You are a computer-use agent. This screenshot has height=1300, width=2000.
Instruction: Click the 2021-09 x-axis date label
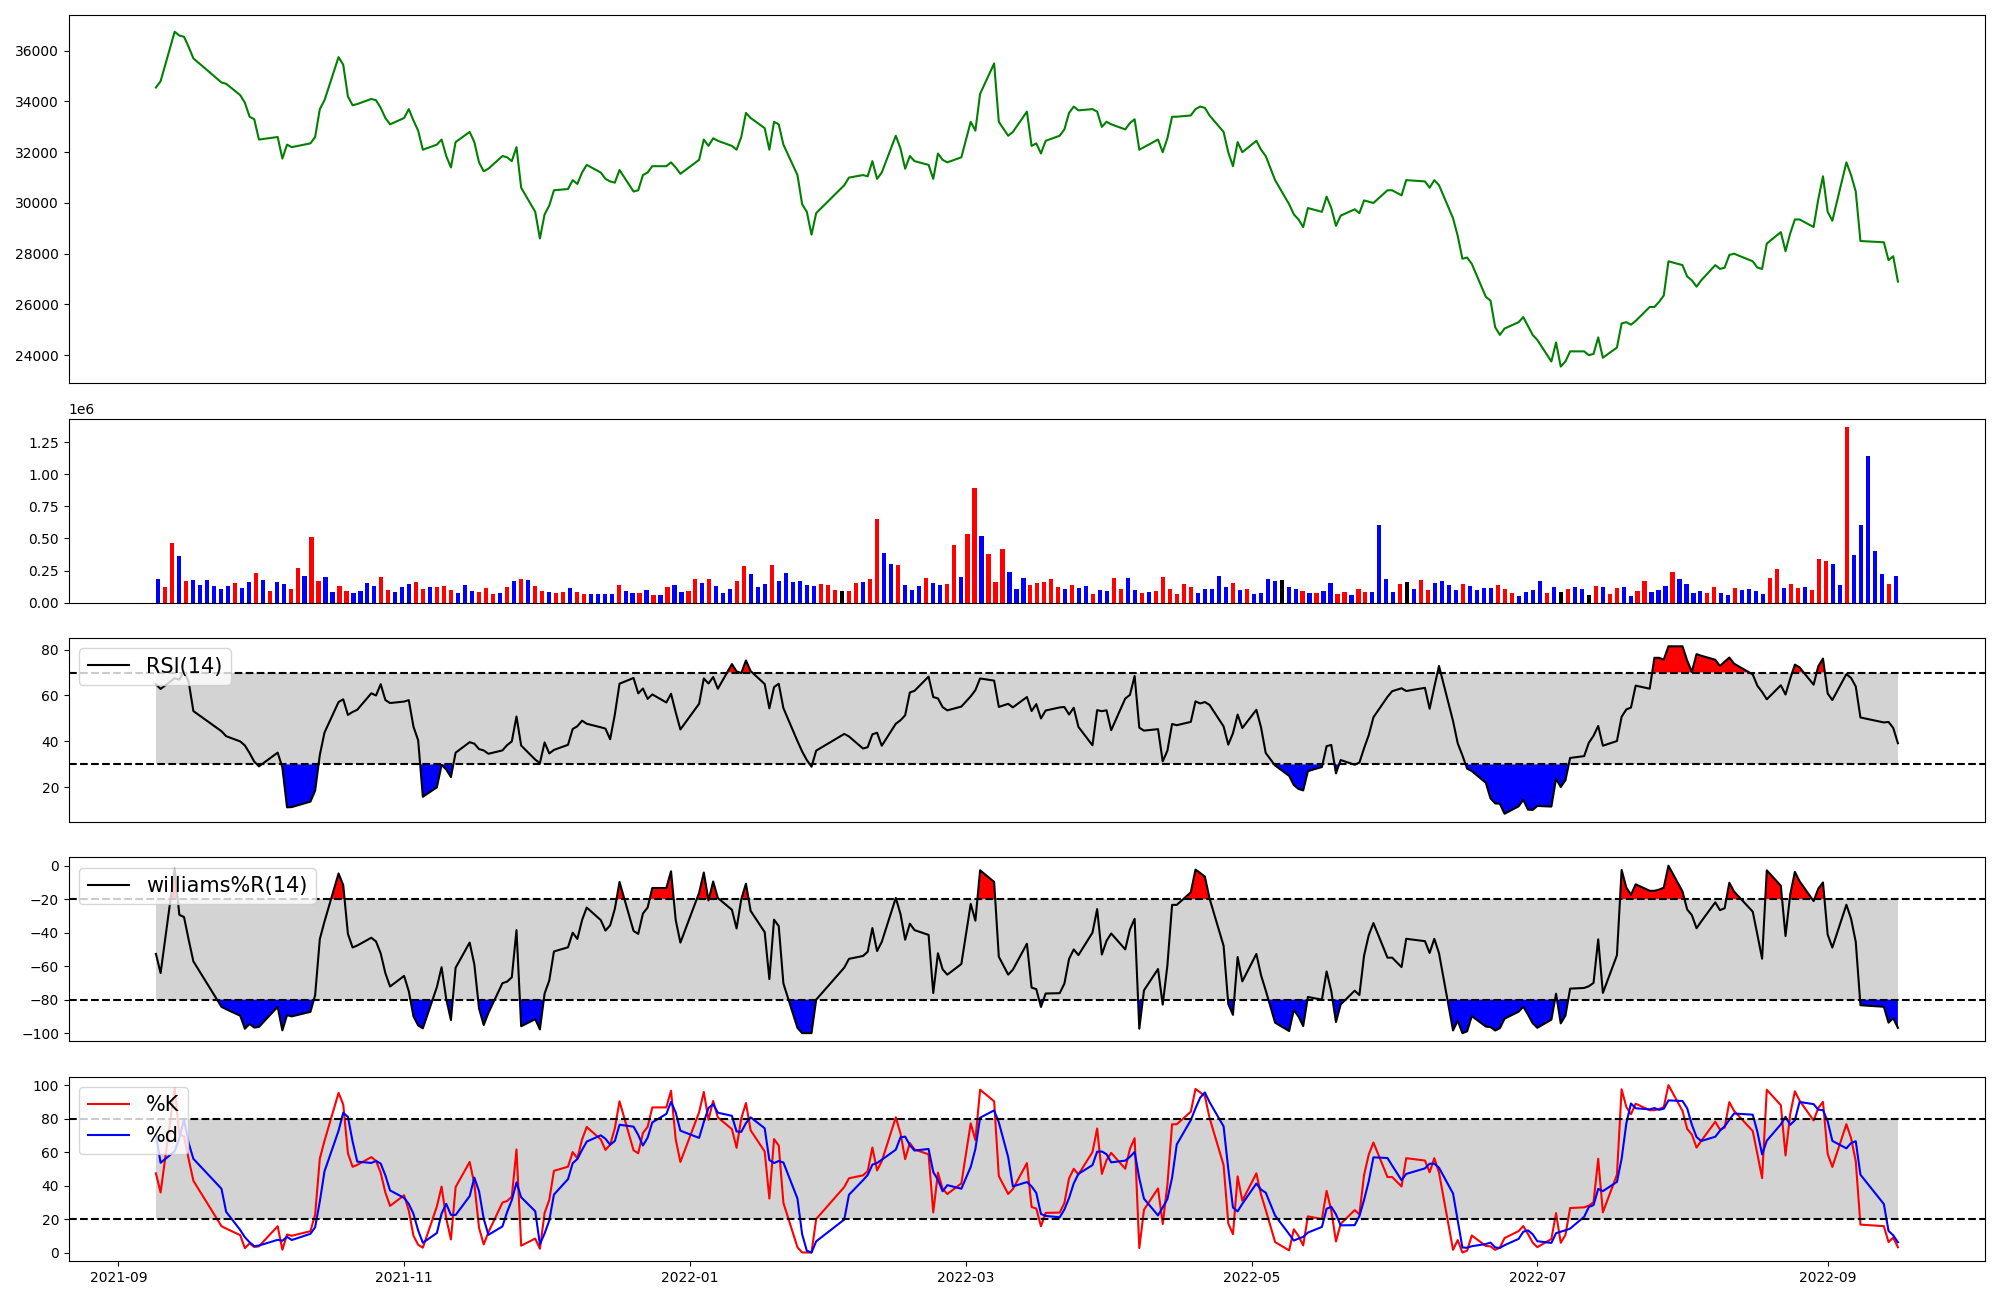coord(119,1277)
